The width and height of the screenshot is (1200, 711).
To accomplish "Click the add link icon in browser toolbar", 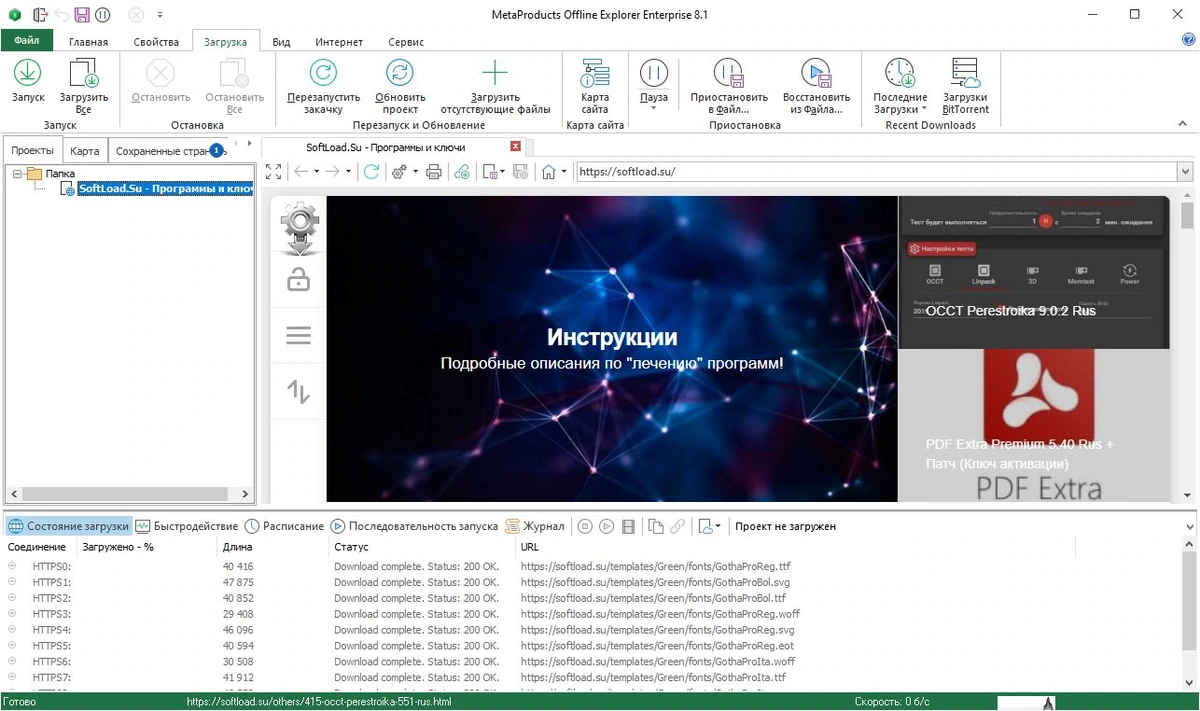I will click(461, 172).
